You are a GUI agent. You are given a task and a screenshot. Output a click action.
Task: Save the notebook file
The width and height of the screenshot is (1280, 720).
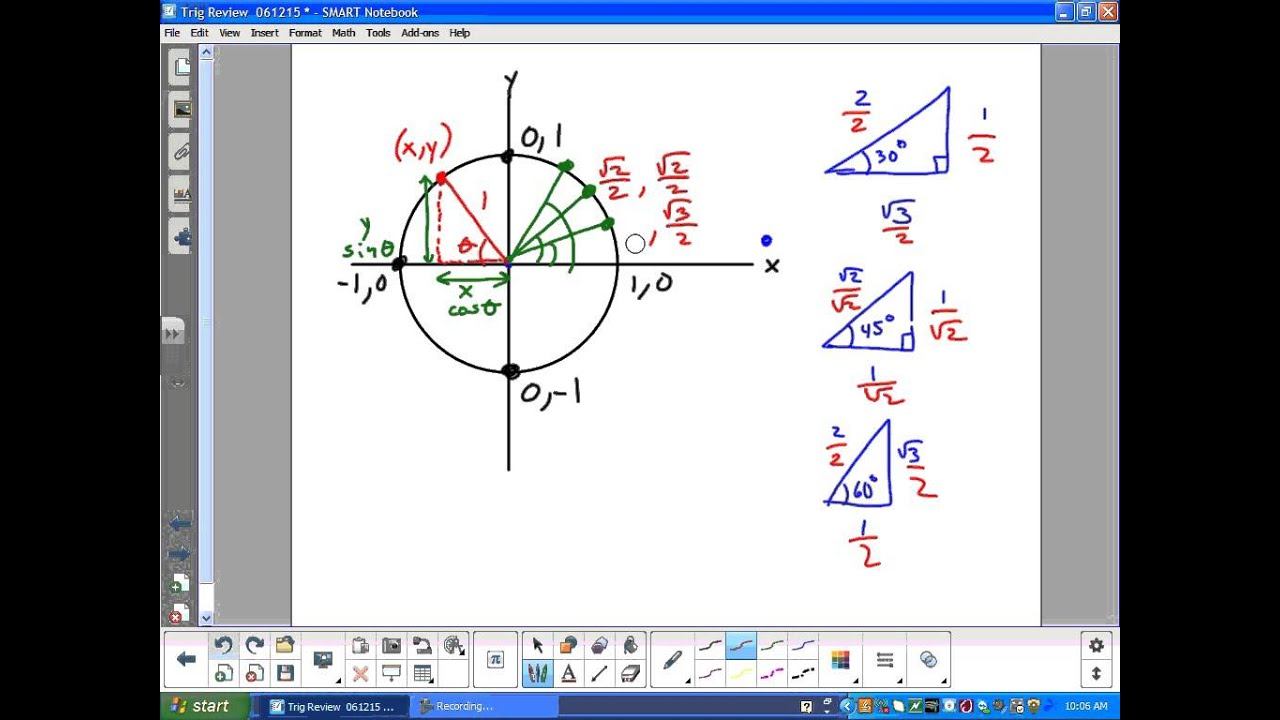pyautogui.click(x=285, y=673)
